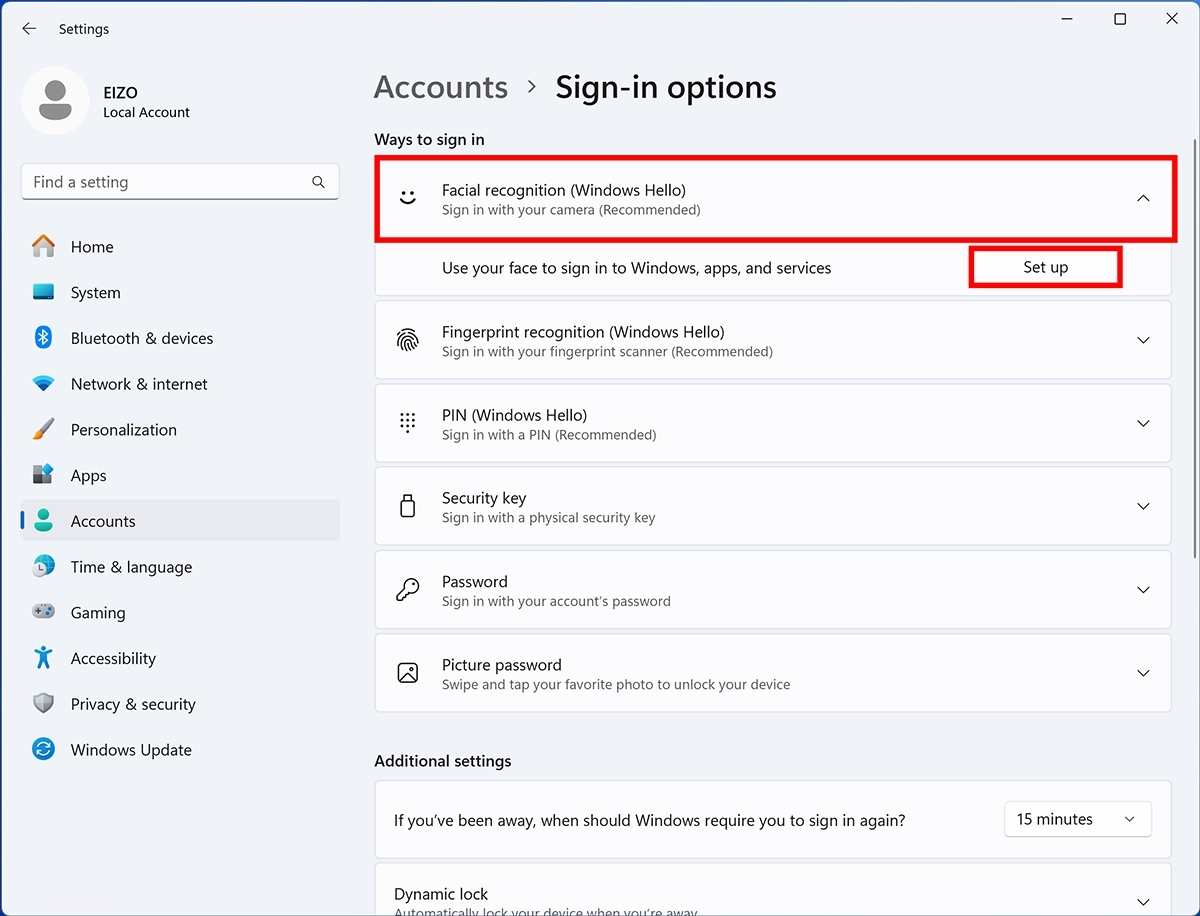The image size is (1200, 916).
Task: Click the security key USB icon
Action: tap(407, 506)
